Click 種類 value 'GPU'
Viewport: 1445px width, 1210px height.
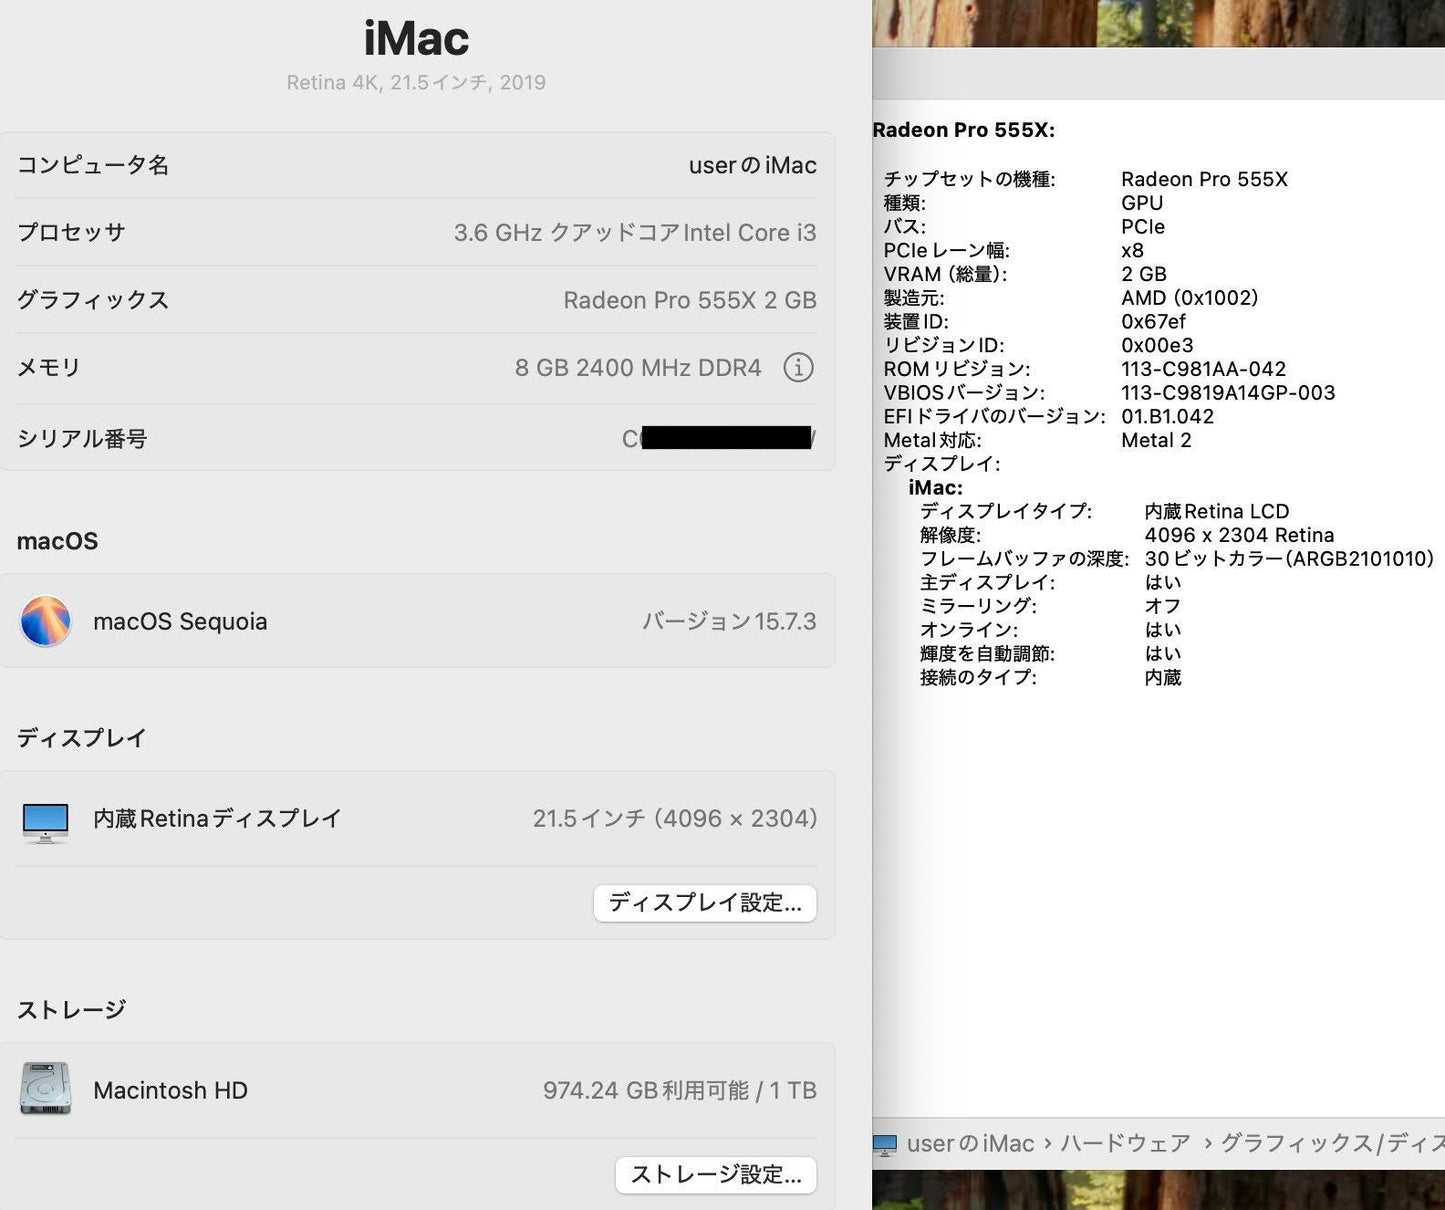point(1142,203)
